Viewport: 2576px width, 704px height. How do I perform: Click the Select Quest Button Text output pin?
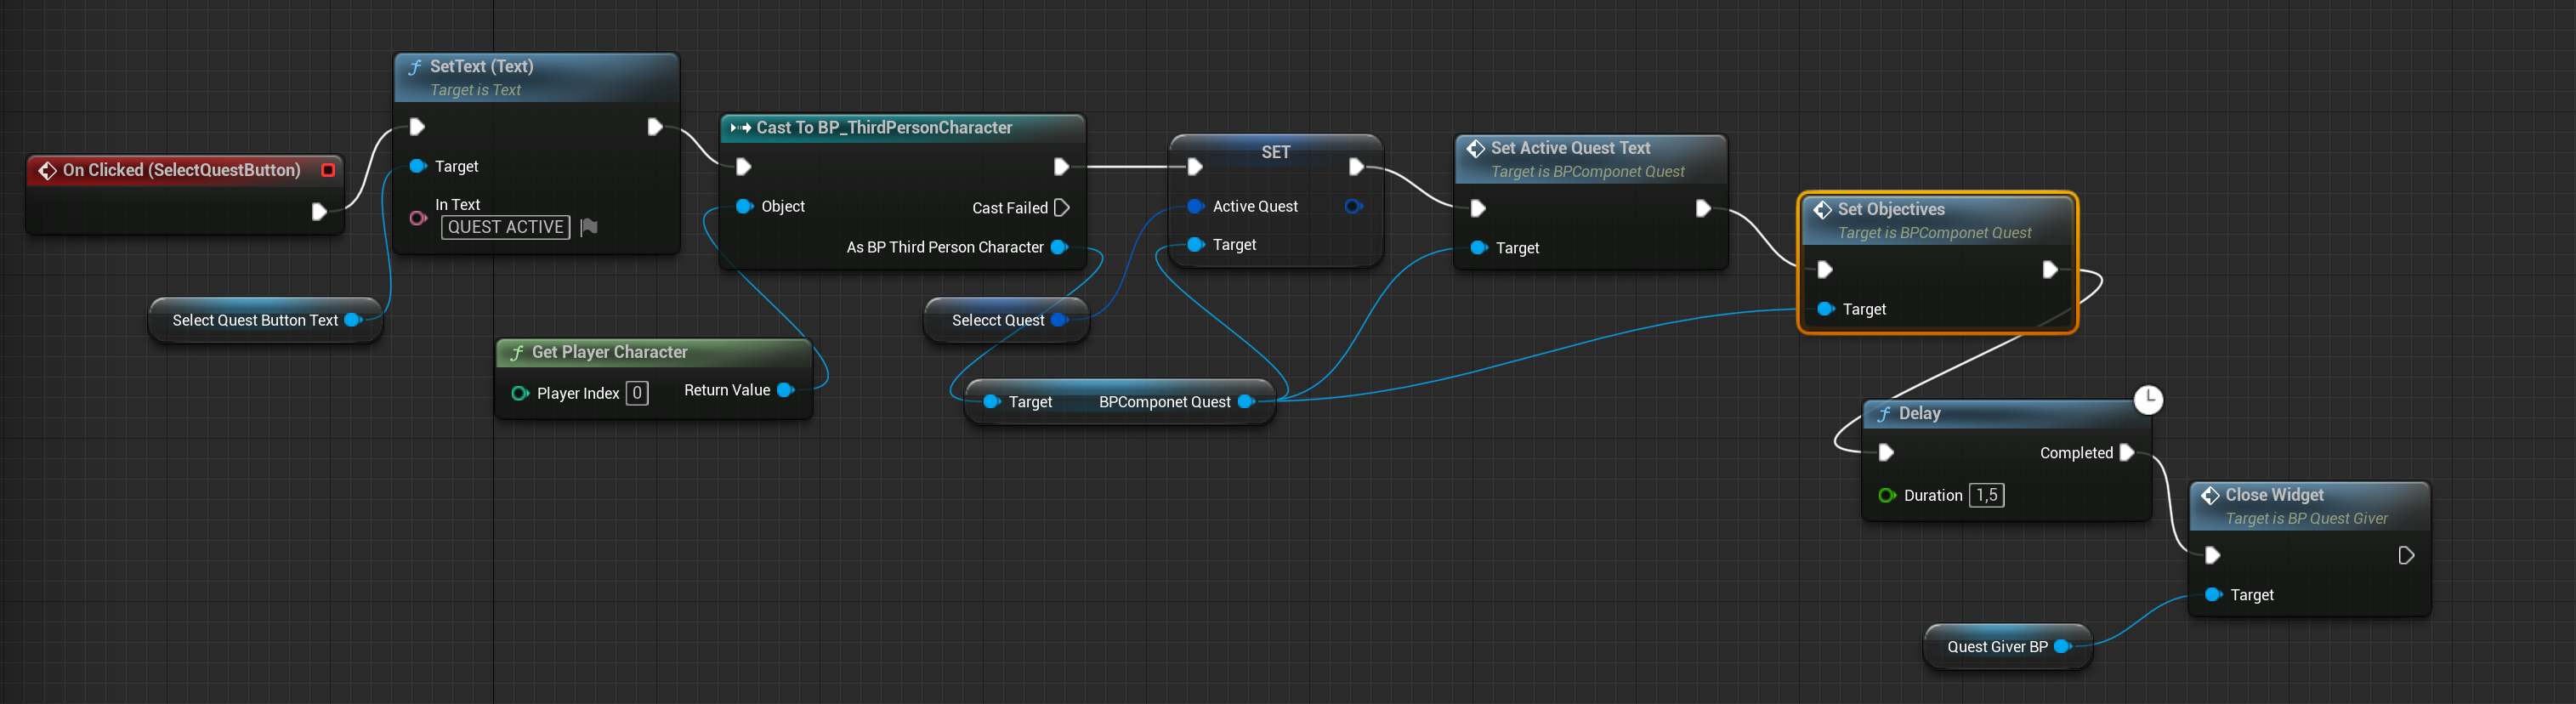(353, 321)
